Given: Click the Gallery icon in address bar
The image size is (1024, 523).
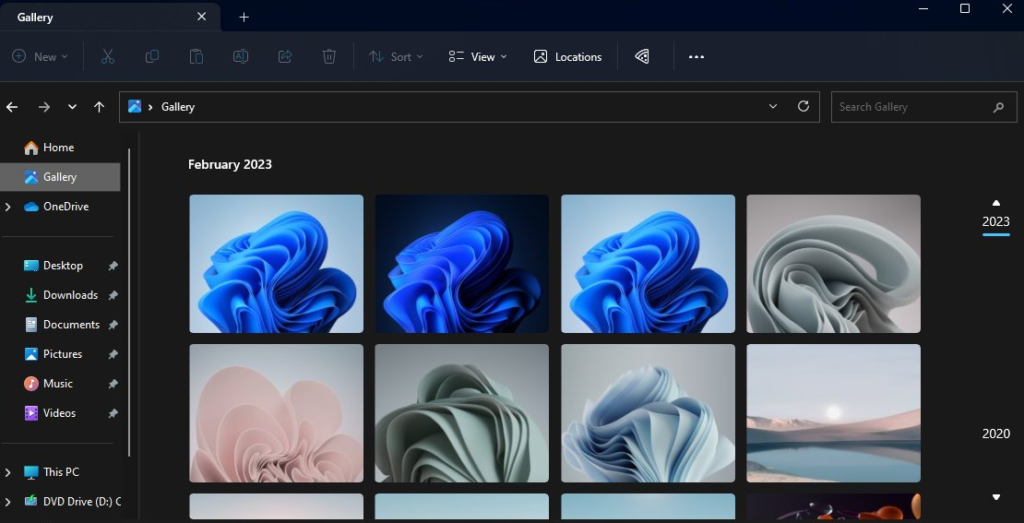Looking at the screenshot, I should coord(135,106).
